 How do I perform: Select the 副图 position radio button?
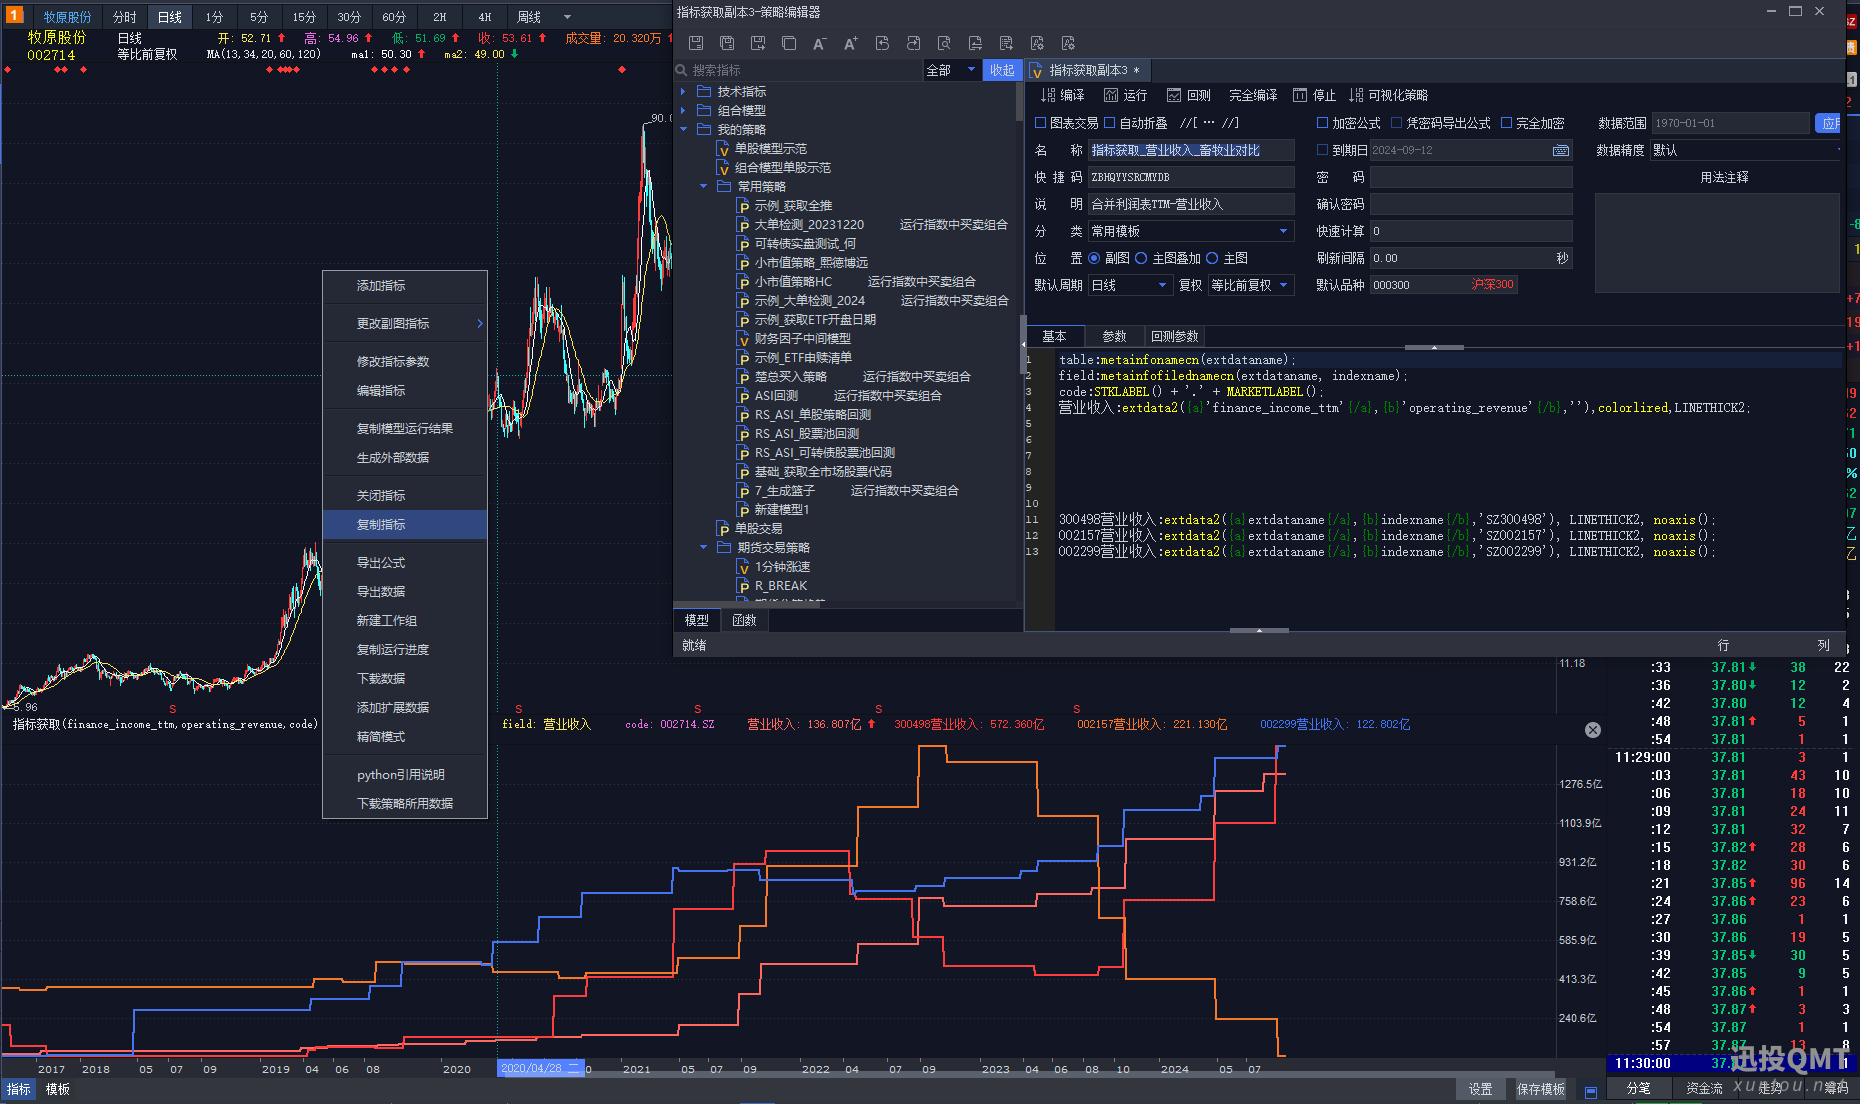[x=1094, y=258]
